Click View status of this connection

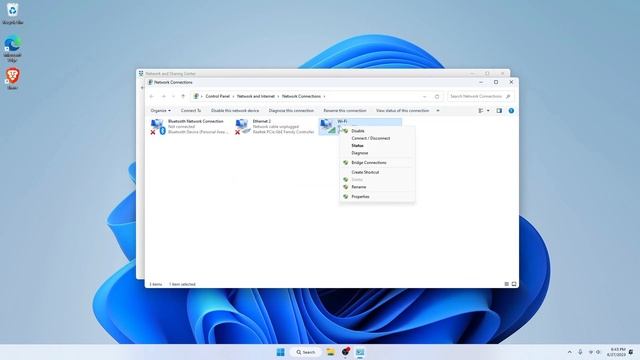(402, 111)
